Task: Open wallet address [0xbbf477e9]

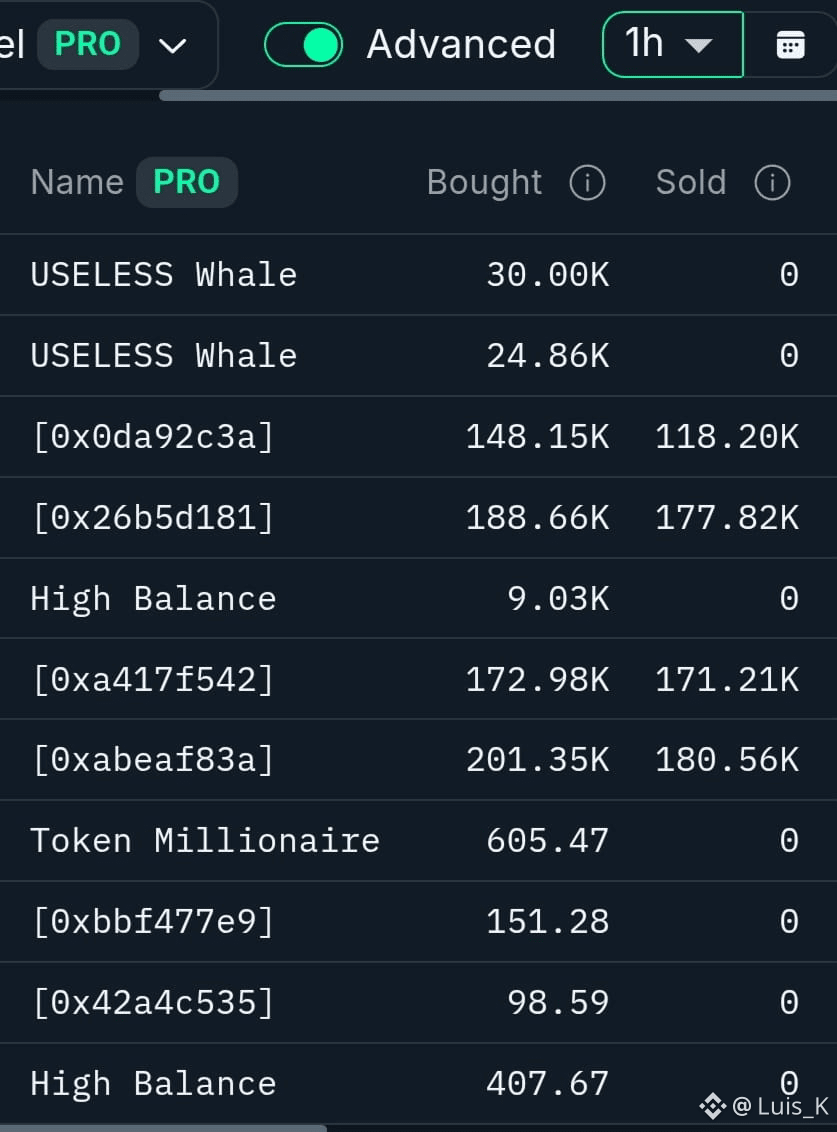Action: point(153,922)
